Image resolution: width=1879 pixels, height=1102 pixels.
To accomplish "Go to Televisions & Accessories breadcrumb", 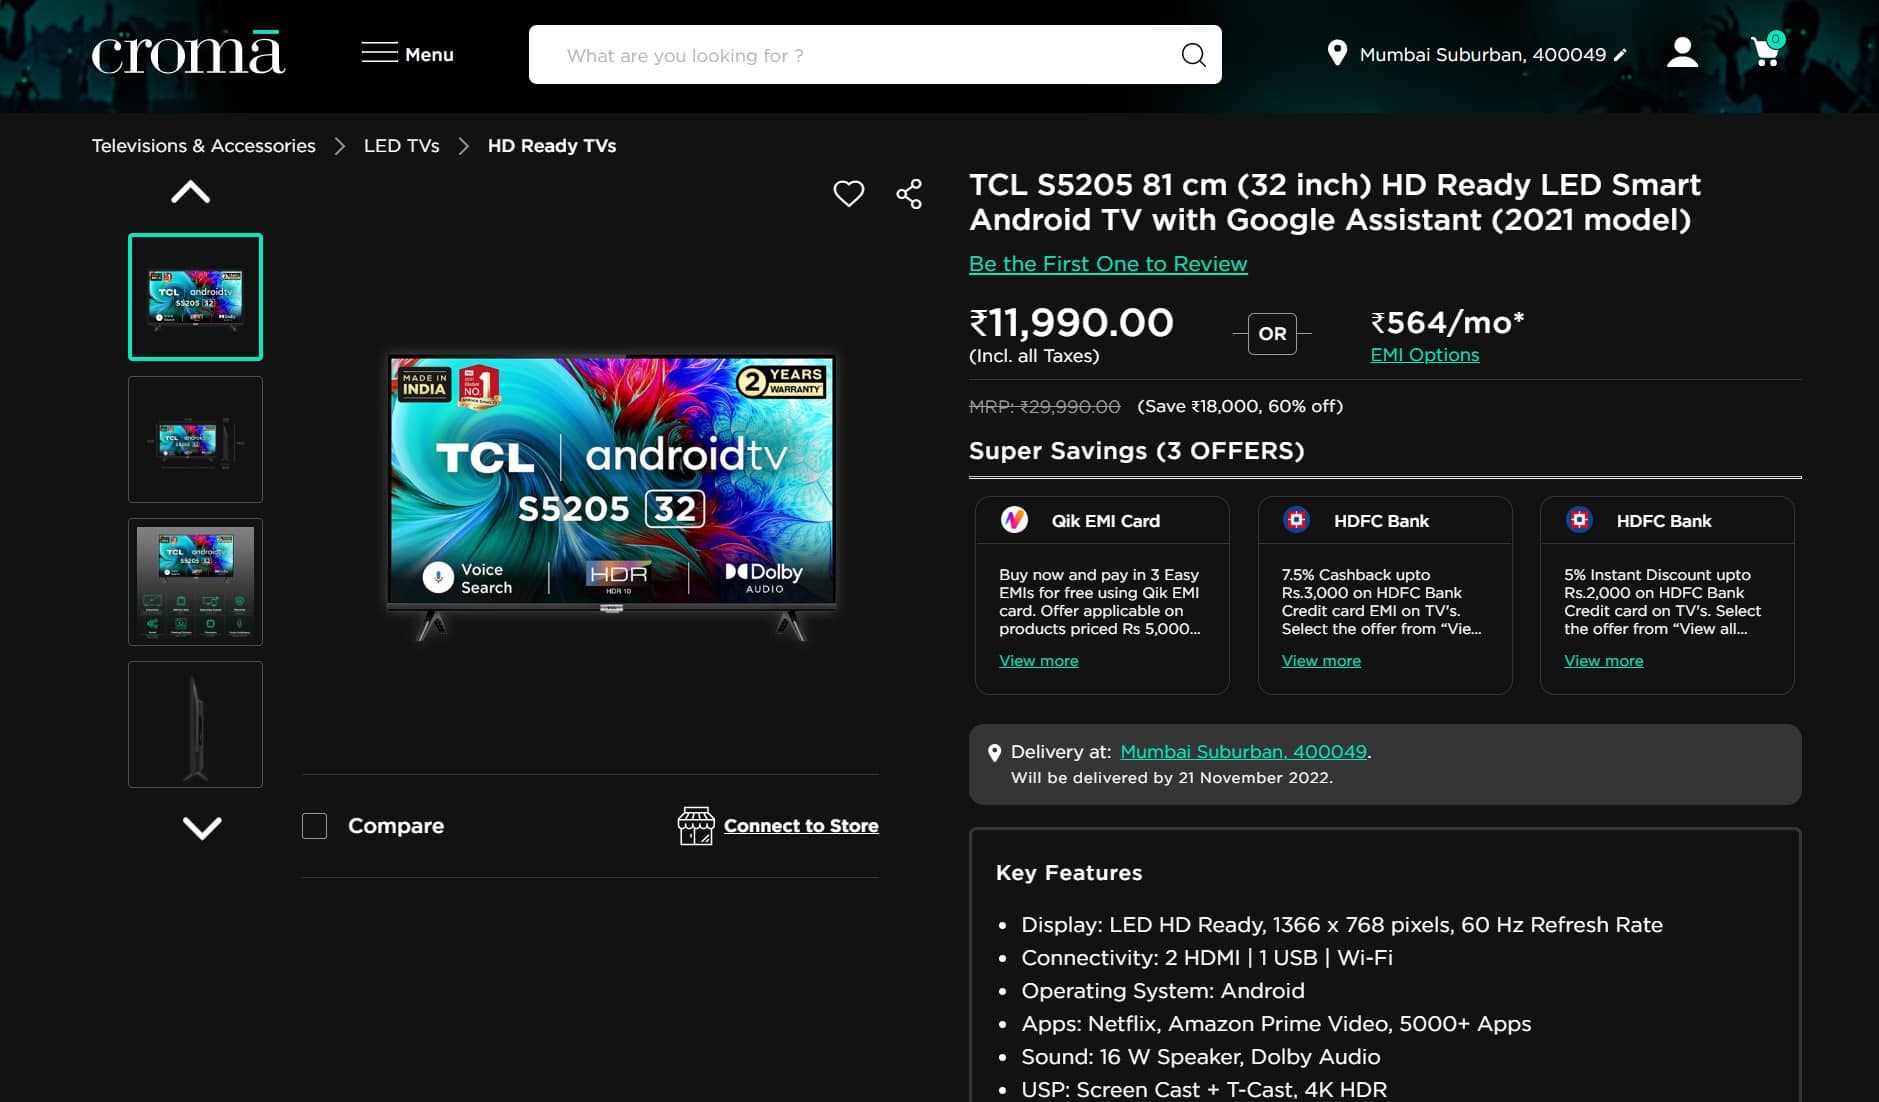I will tap(204, 146).
